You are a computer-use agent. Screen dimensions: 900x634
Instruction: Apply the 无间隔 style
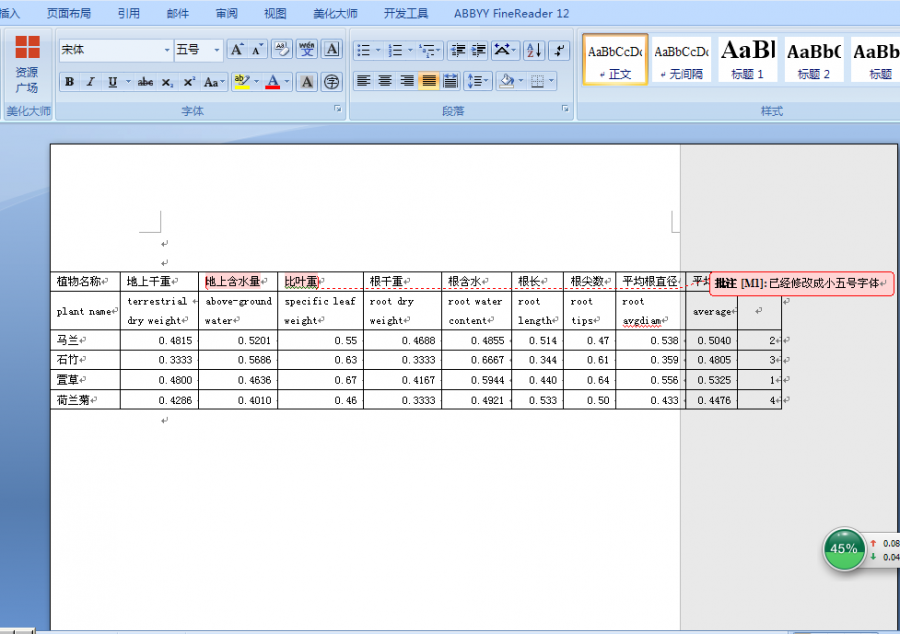tap(681, 59)
